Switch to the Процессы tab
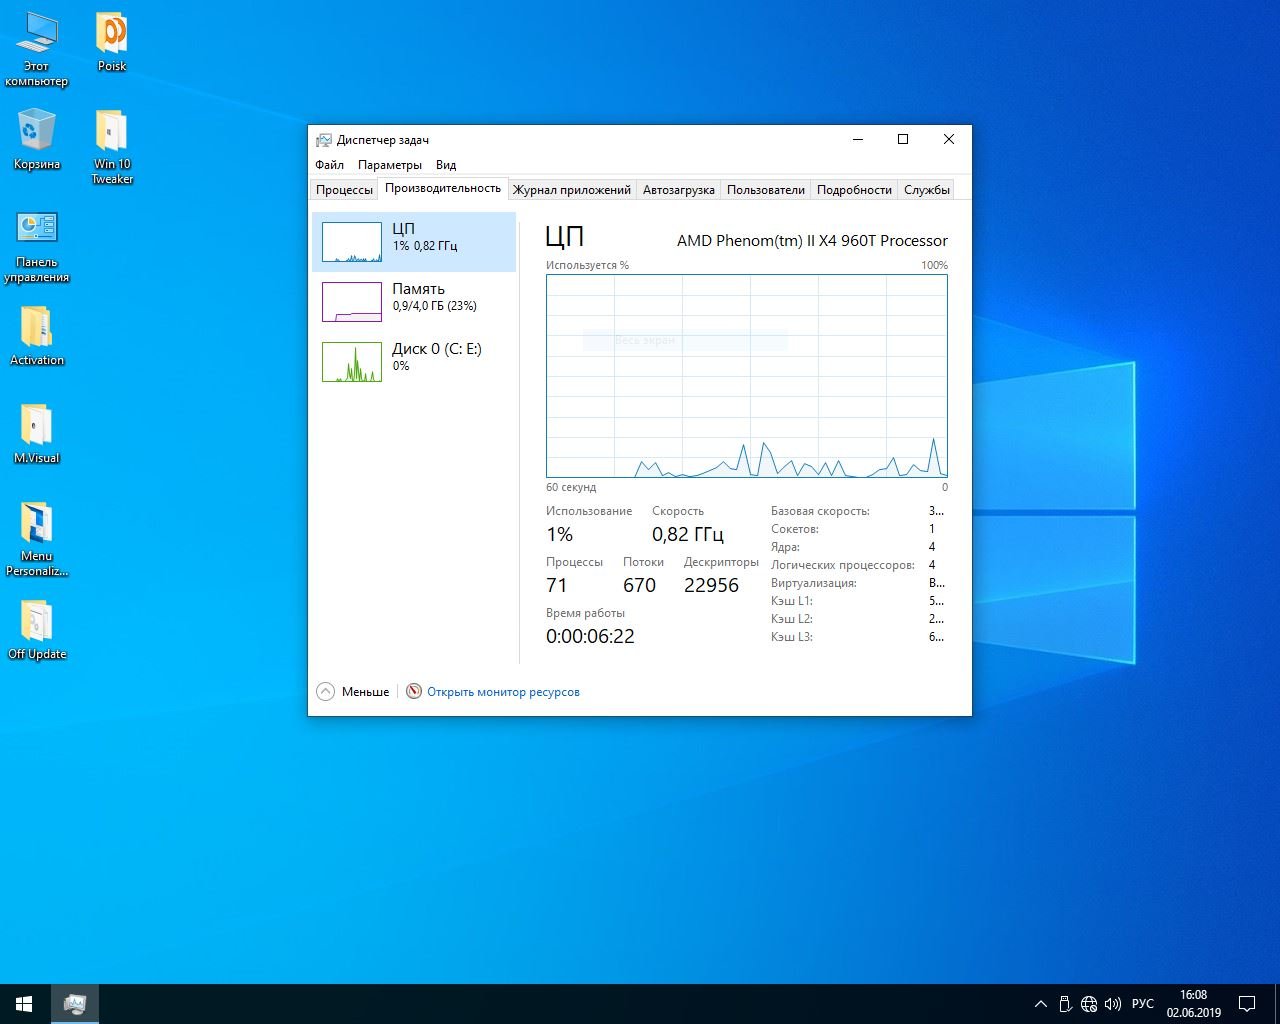The height and width of the screenshot is (1024, 1280). (x=344, y=190)
